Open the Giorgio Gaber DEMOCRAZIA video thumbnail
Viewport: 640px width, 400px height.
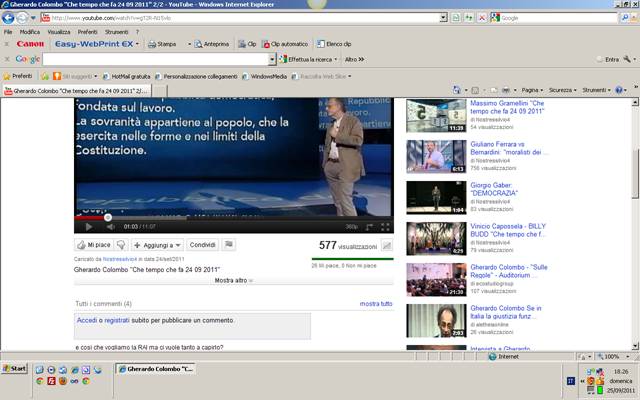click(436, 198)
